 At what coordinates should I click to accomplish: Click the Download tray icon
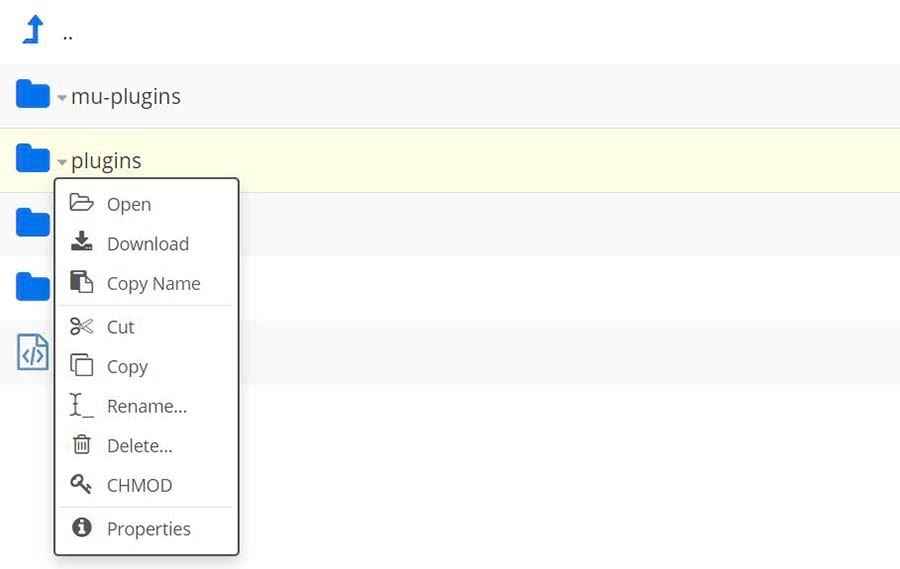[82, 243]
